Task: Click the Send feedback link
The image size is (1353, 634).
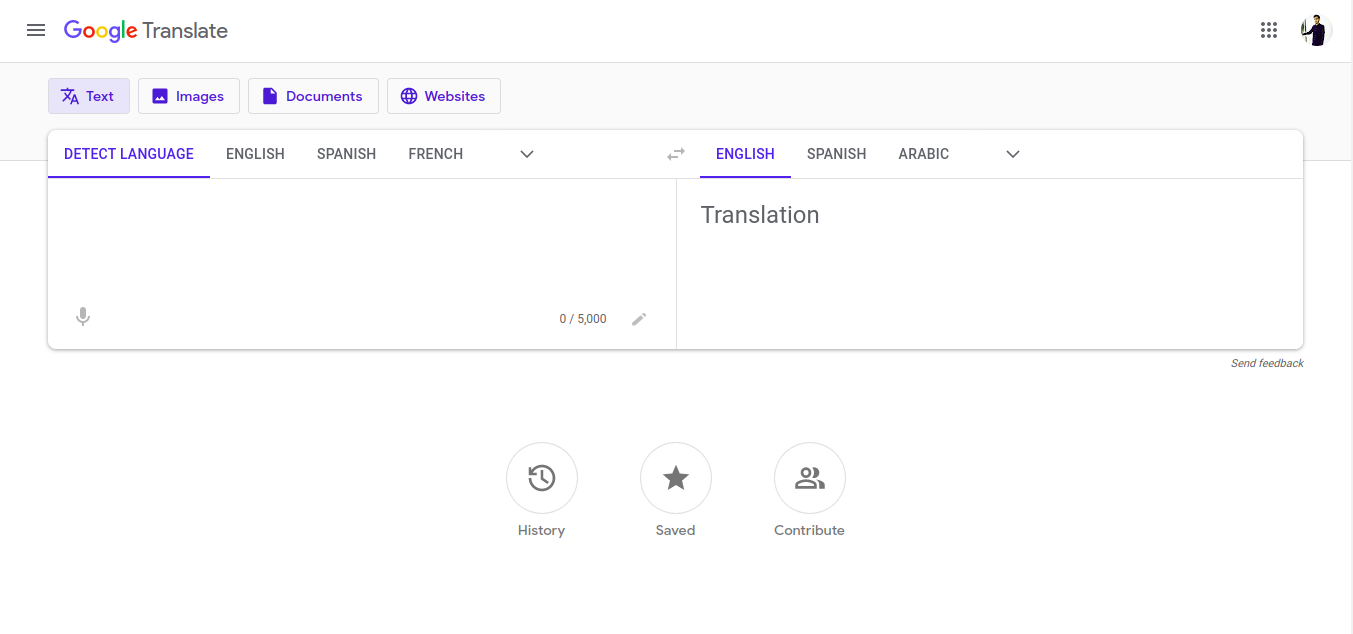Action: tap(1267, 363)
